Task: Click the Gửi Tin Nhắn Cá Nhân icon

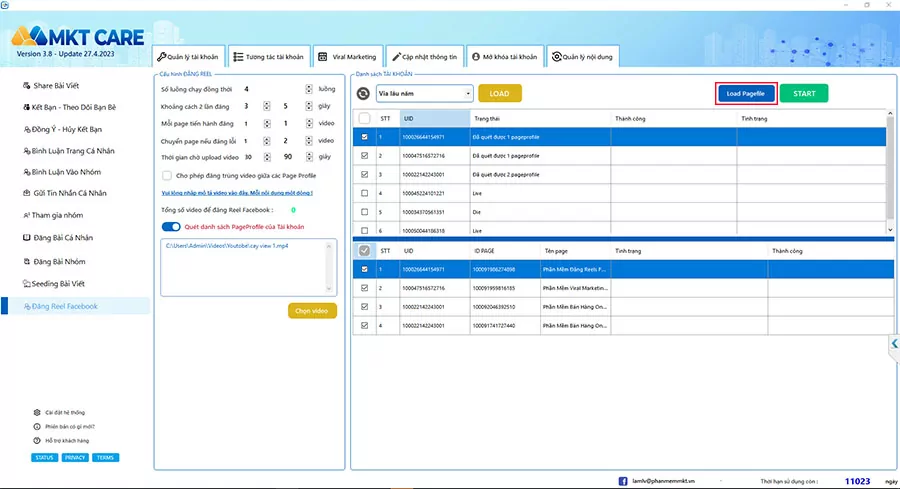Action: [x=26, y=193]
